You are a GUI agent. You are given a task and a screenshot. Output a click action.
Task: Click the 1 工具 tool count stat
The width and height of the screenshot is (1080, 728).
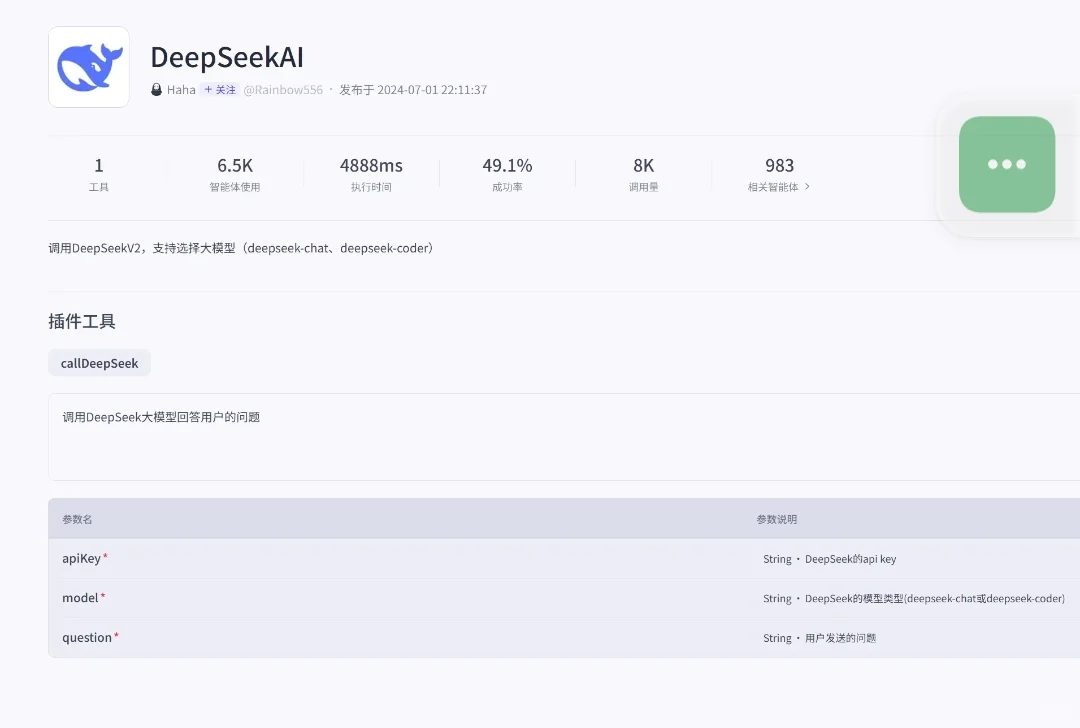click(x=98, y=174)
